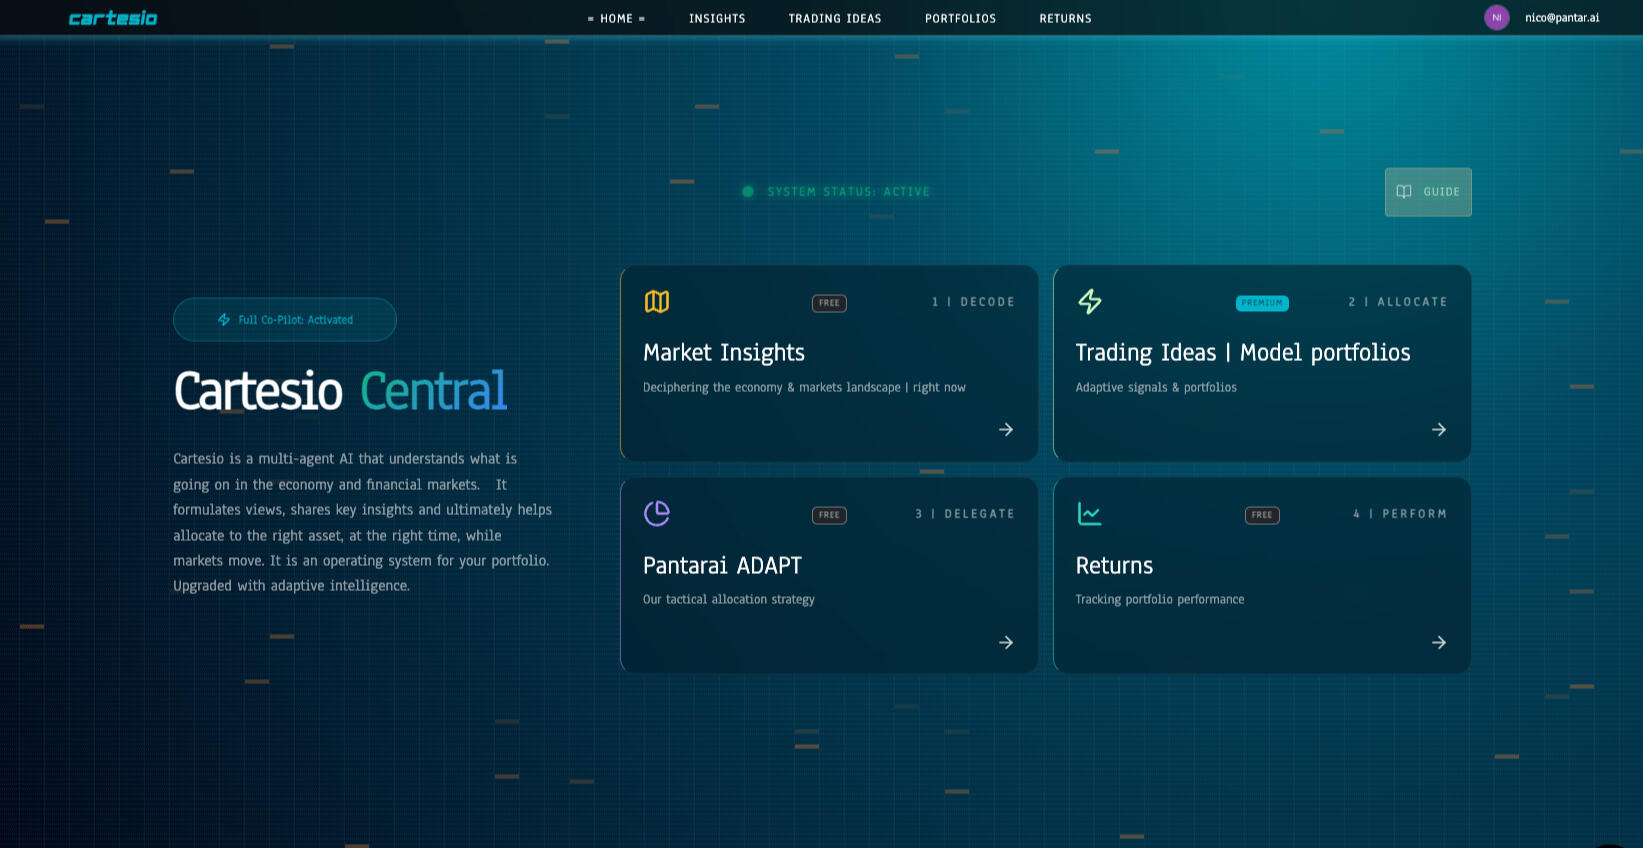Viewport: 1643px width, 848px height.
Task: Click line chart icon on Returns card
Action: pyautogui.click(x=1090, y=513)
